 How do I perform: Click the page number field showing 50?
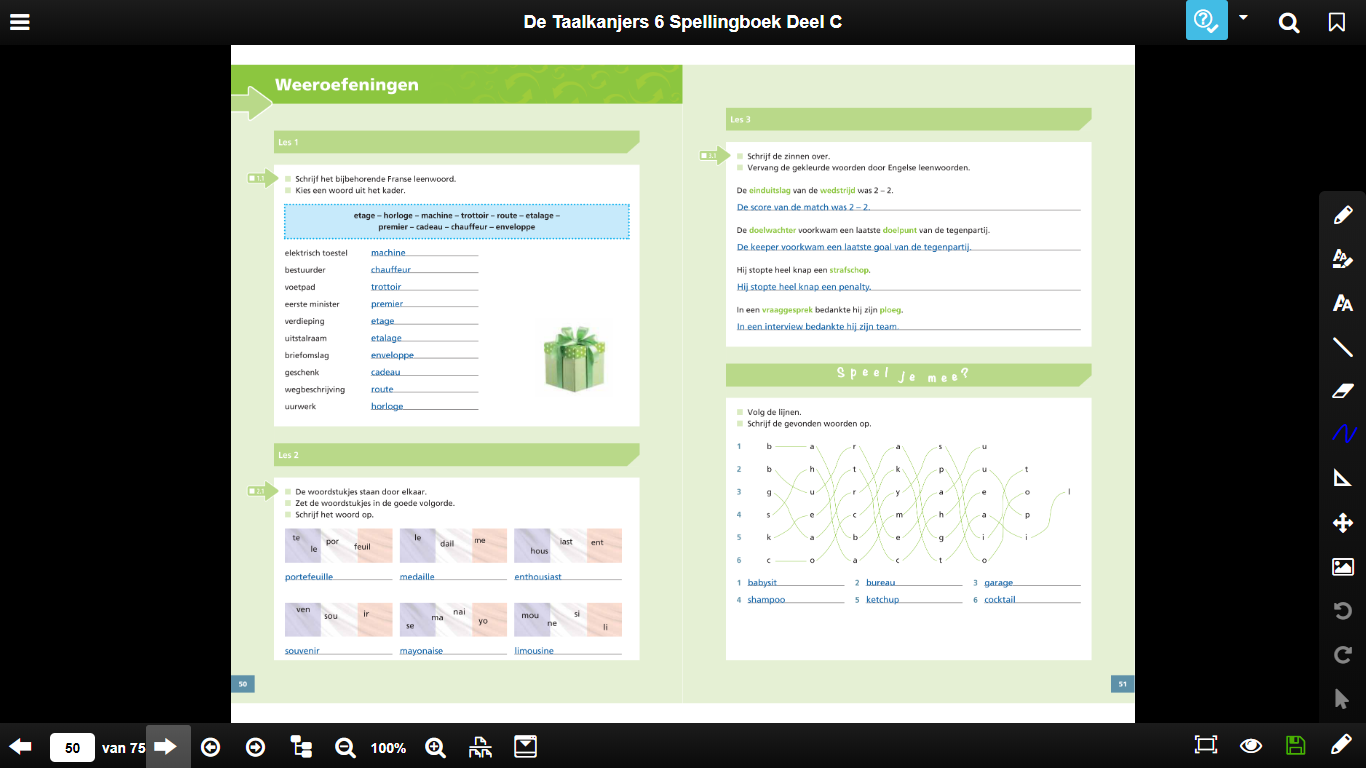pos(72,747)
